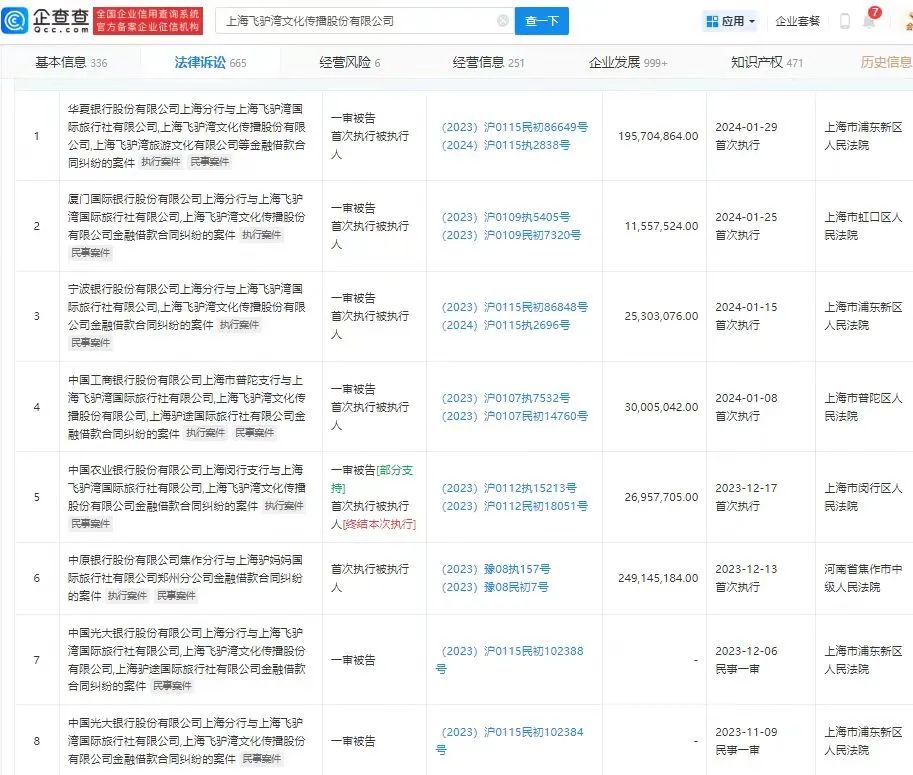
Task: Open case number (2023)沪0109执5405号
Action: (x=505, y=217)
